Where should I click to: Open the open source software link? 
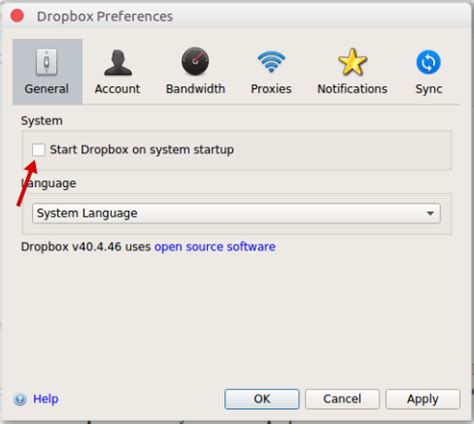coord(215,247)
